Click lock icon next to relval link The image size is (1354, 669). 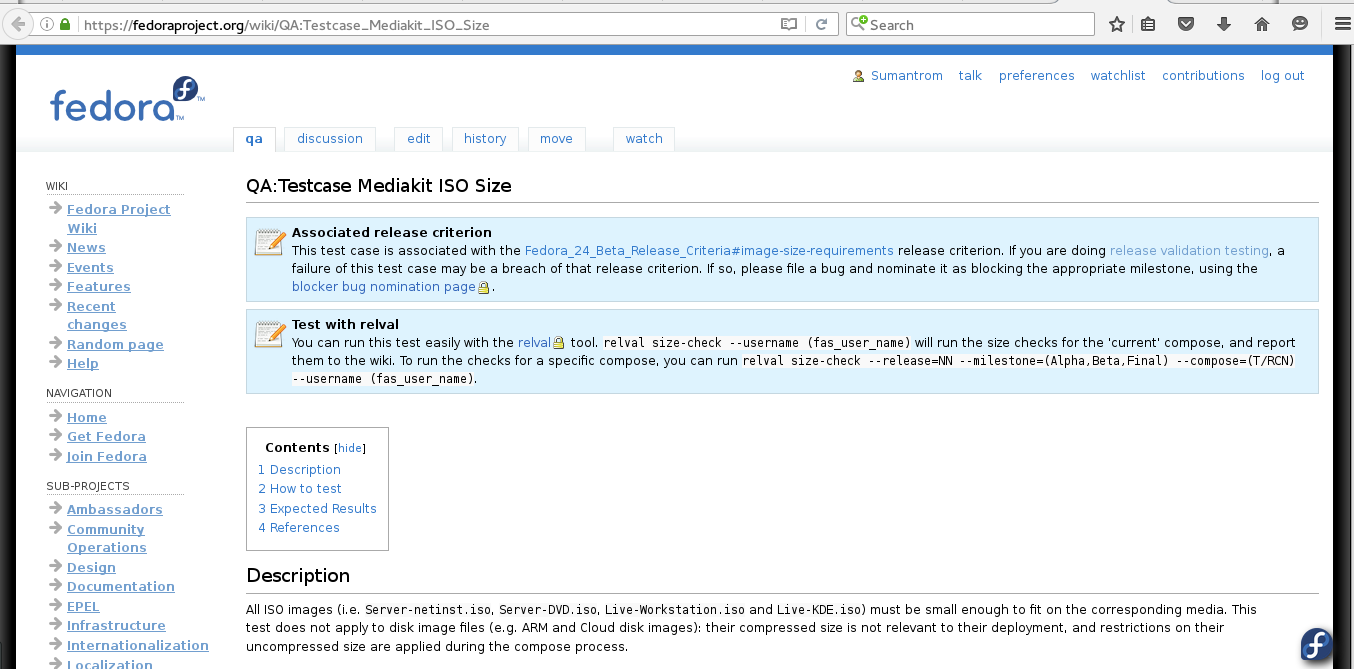(x=559, y=343)
